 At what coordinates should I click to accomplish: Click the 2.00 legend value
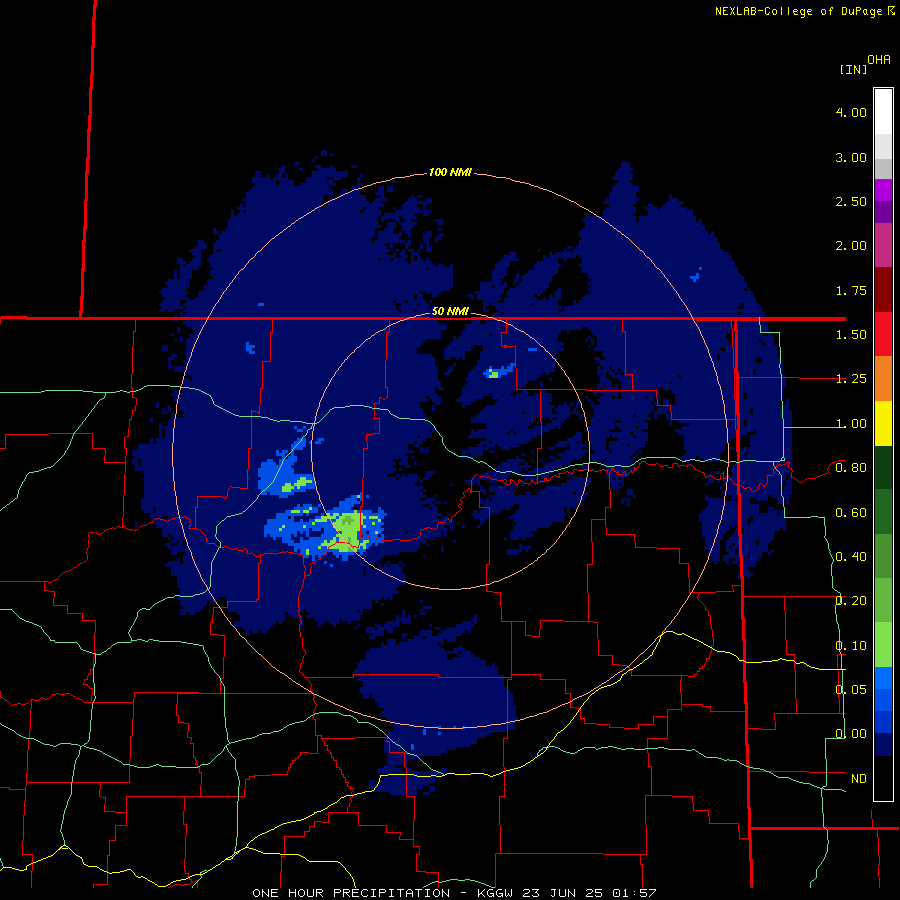coord(851,246)
